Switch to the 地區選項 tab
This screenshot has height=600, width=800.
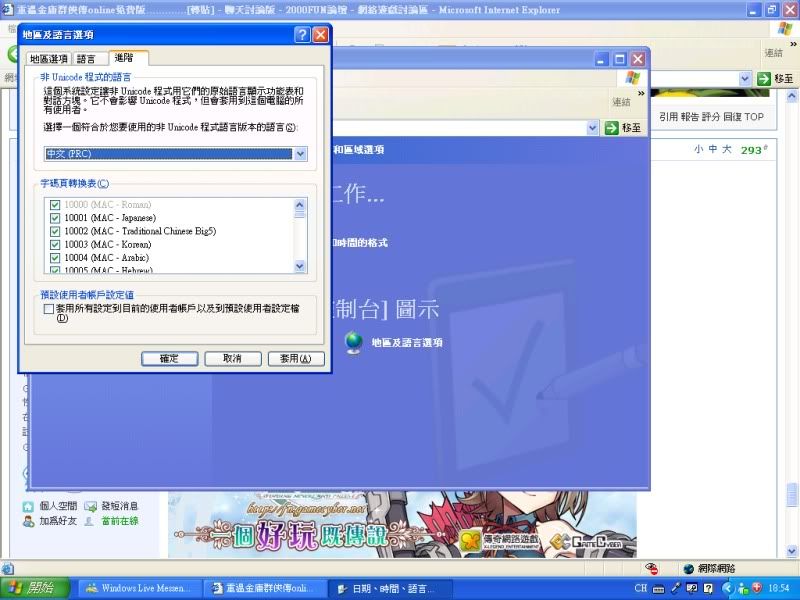click(49, 59)
